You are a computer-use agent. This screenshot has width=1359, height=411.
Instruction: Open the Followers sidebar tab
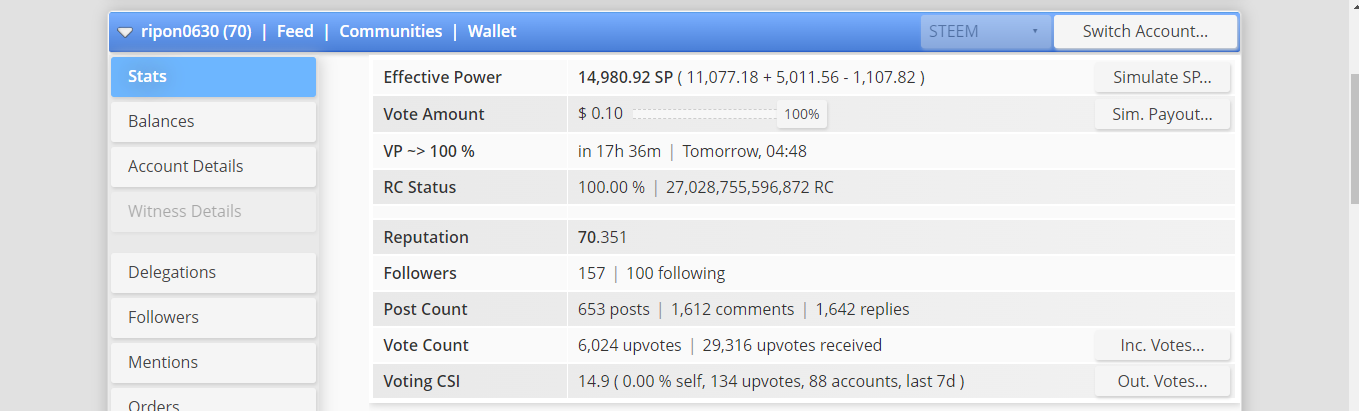coord(213,317)
